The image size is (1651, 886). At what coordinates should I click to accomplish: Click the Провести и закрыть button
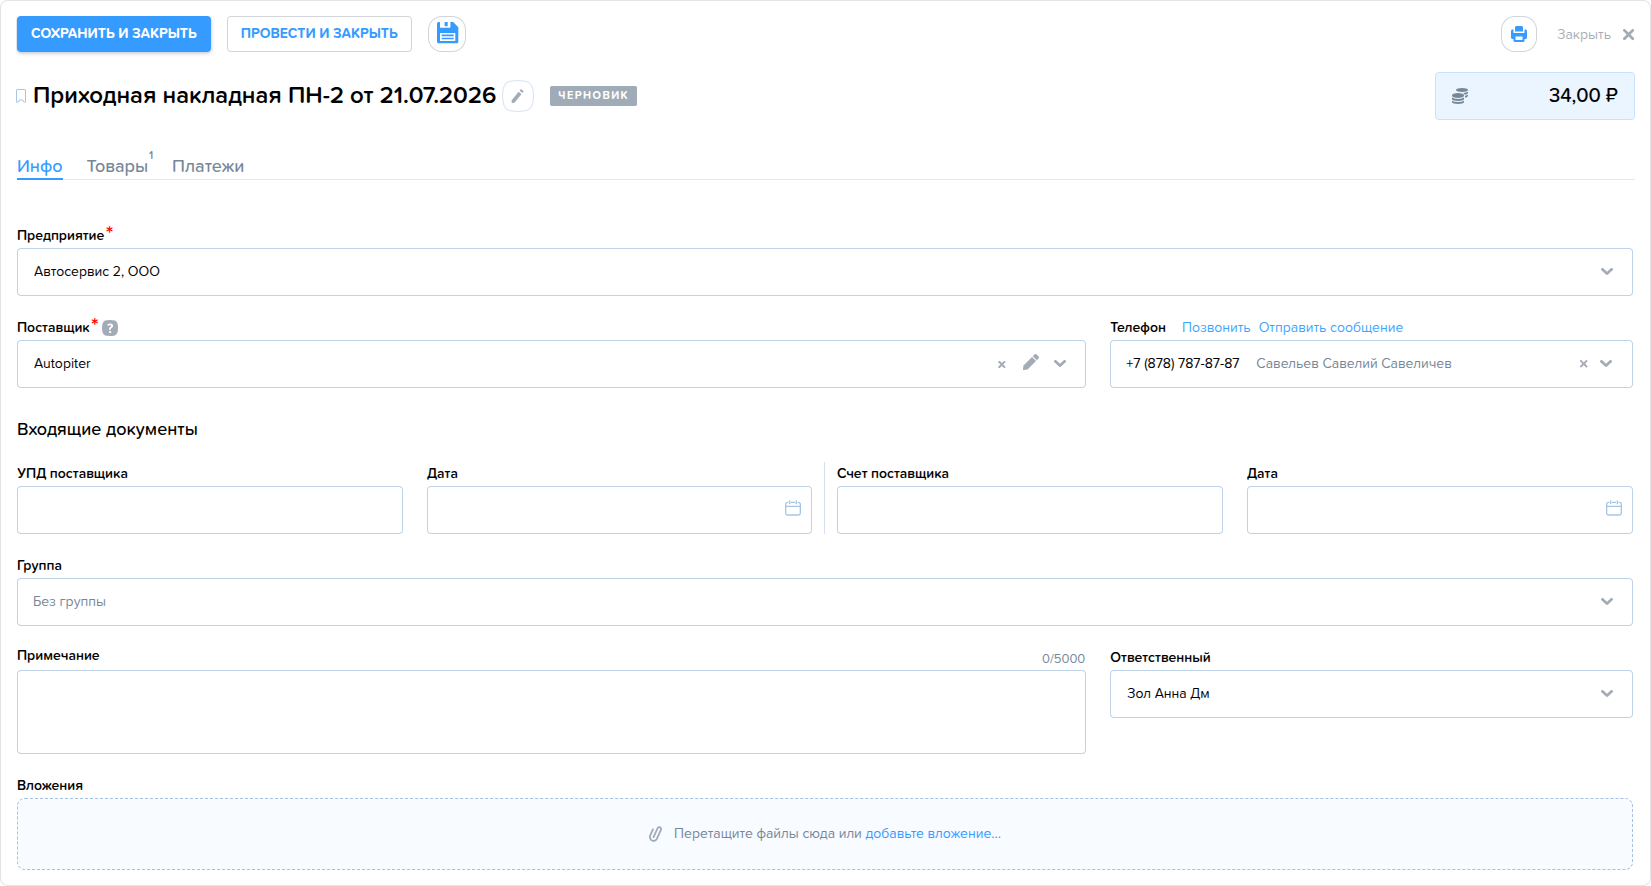[x=319, y=34]
